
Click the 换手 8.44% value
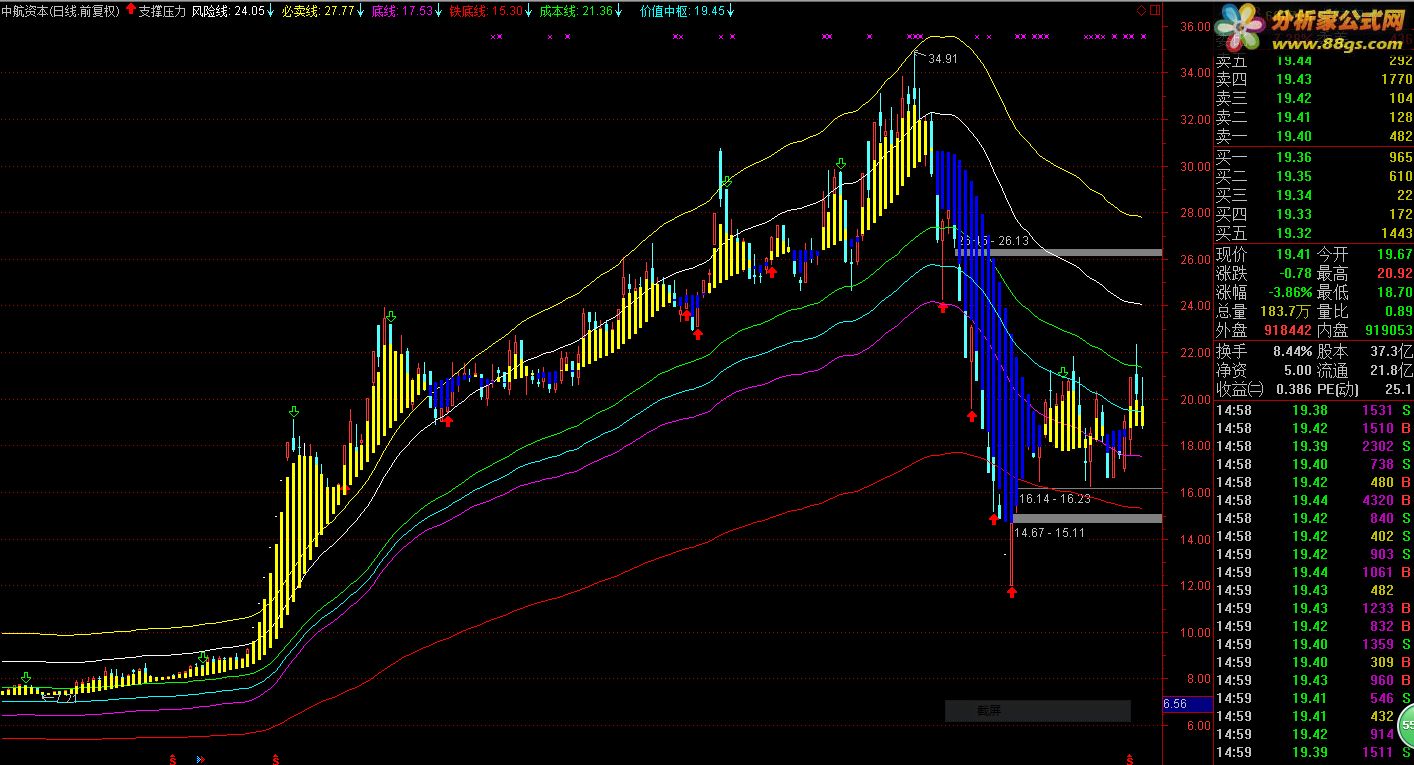[x=1291, y=351]
